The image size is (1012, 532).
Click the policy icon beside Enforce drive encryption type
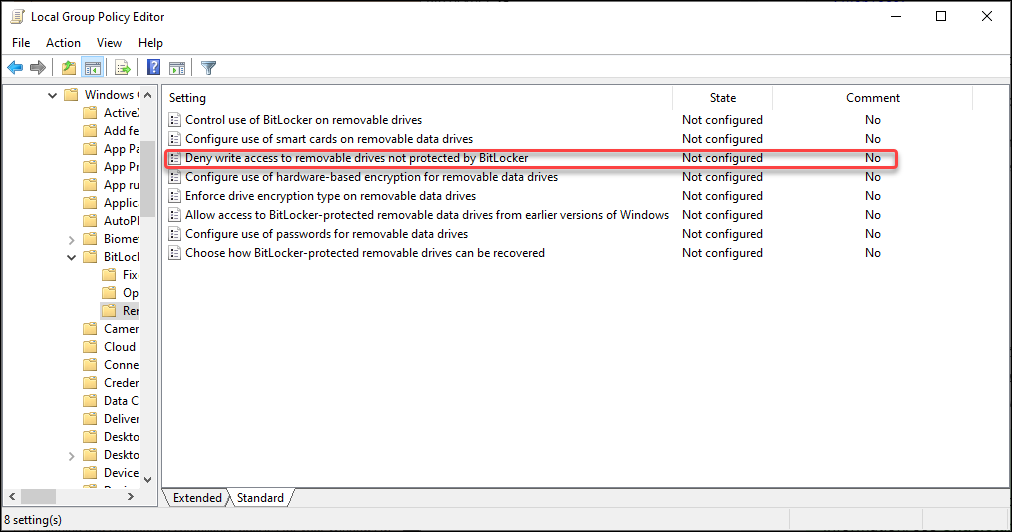[x=174, y=196]
